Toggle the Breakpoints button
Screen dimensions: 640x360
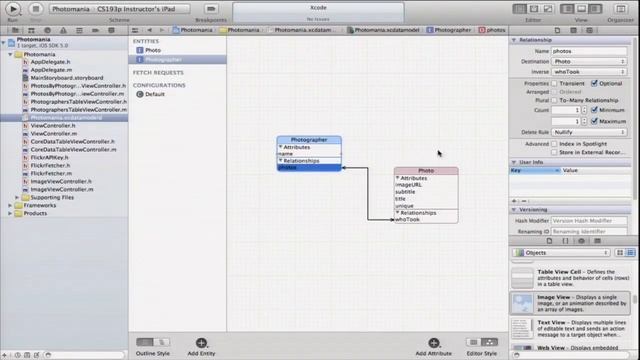[211, 9]
